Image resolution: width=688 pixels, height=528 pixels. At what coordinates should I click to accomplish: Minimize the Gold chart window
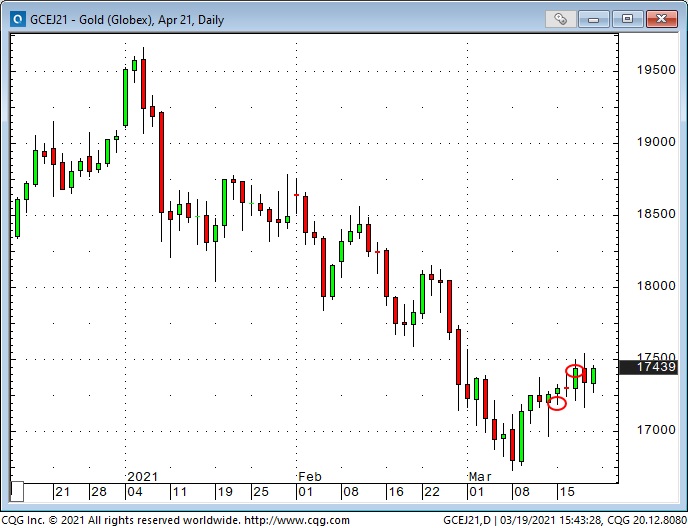click(593, 19)
